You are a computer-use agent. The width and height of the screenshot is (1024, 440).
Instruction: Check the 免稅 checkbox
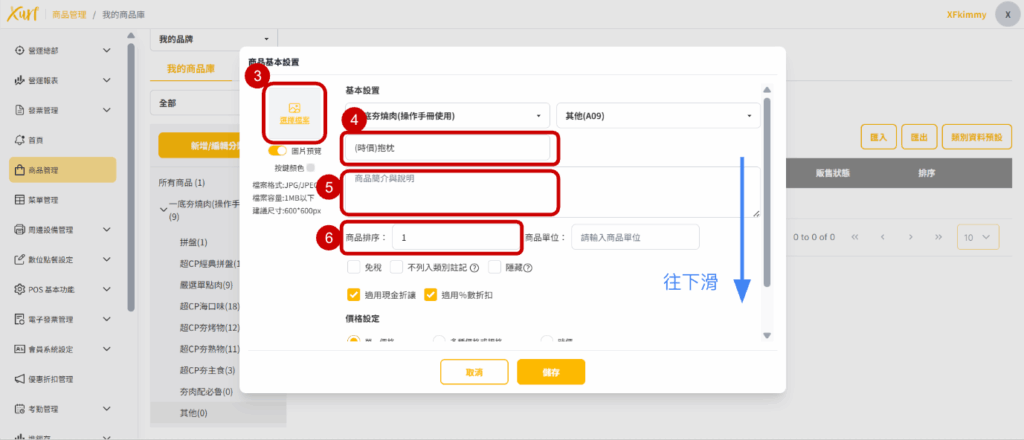coord(354,267)
